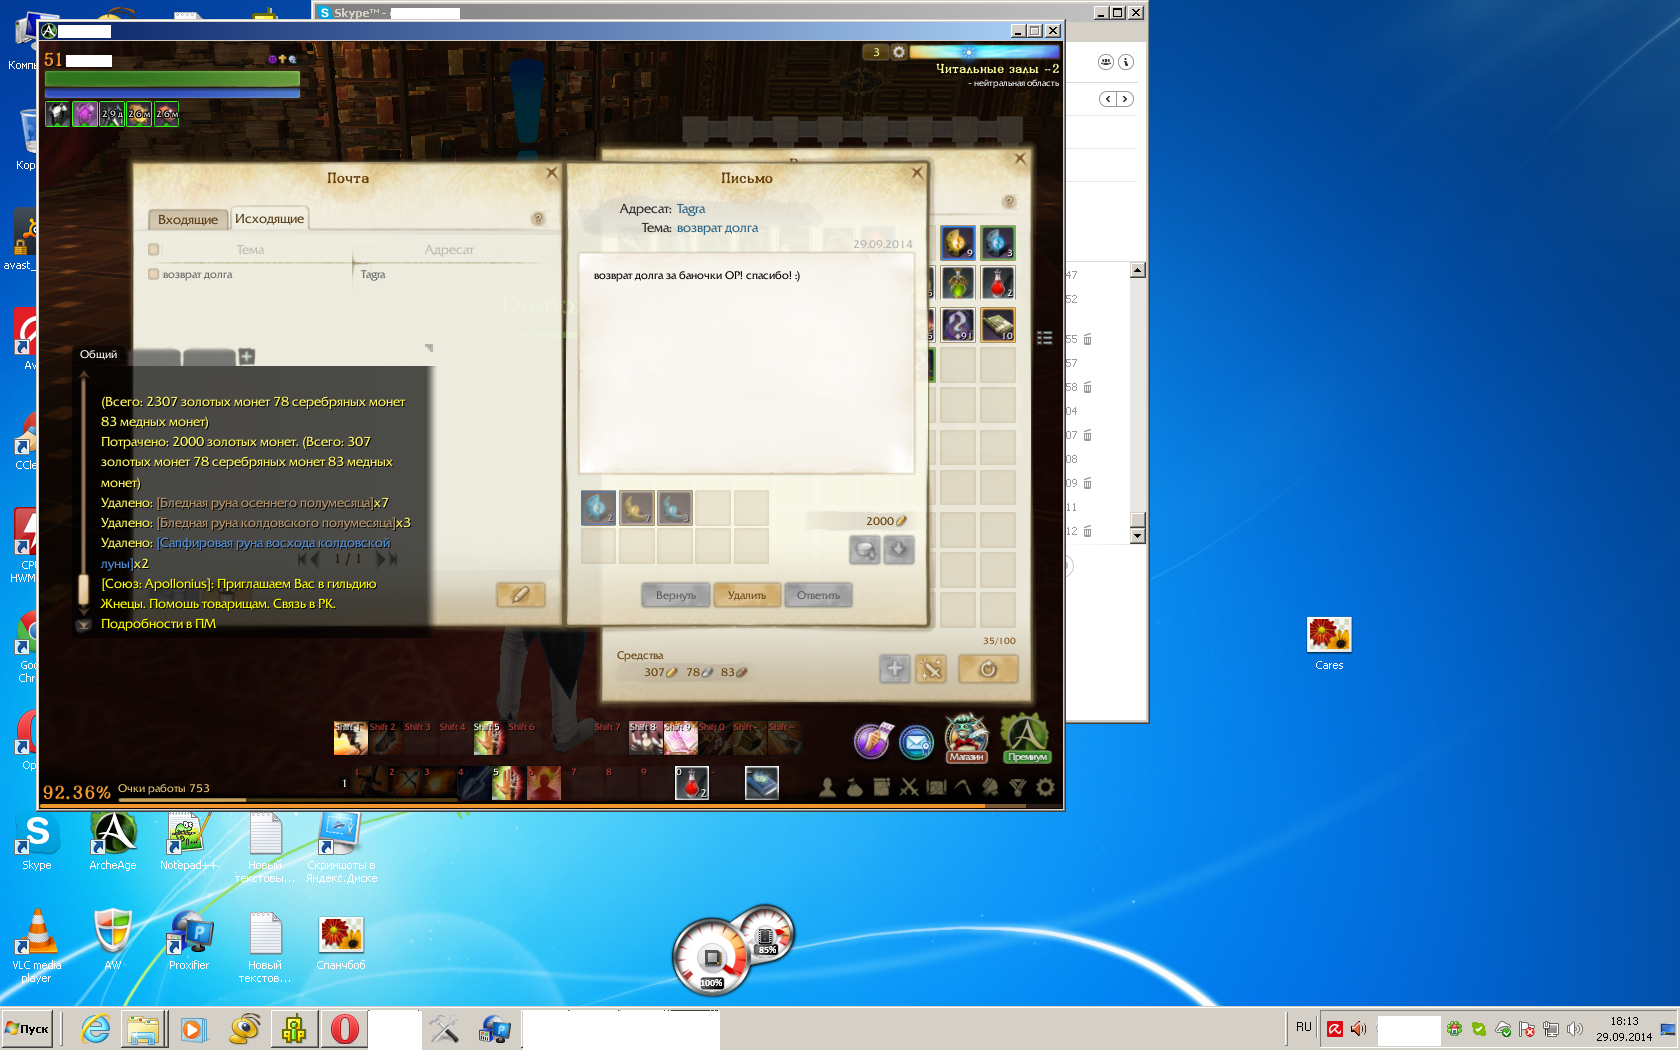Open Internet Explorer from taskbar
This screenshot has height=1050, width=1680.
[96, 1029]
